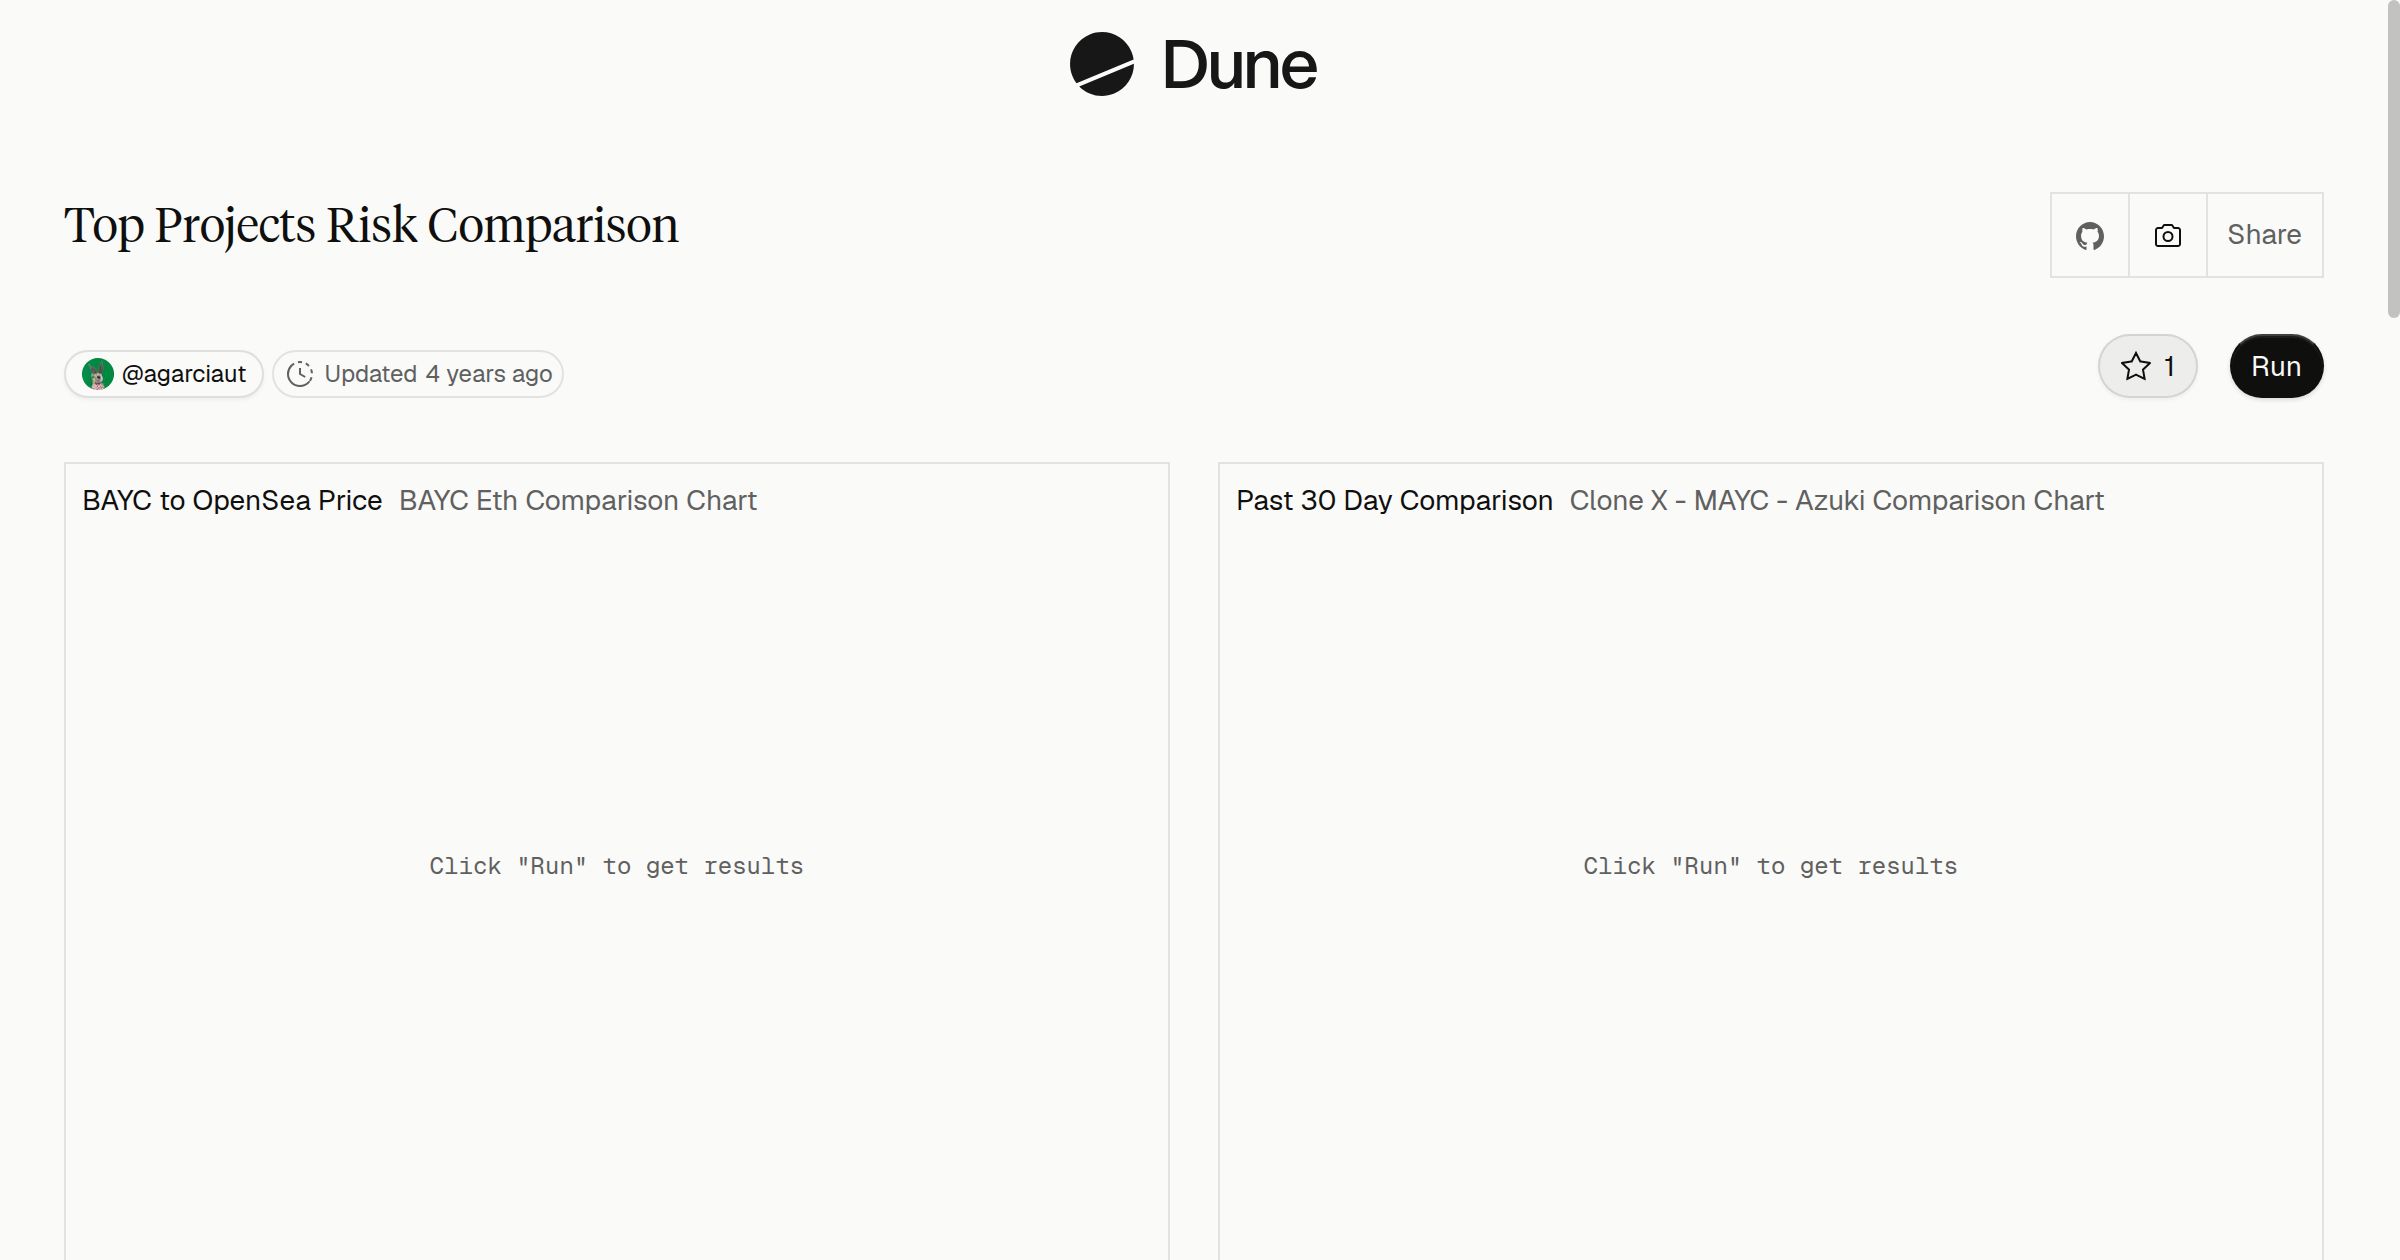
Task: Click the black Run button
Action: point(2276,366)
